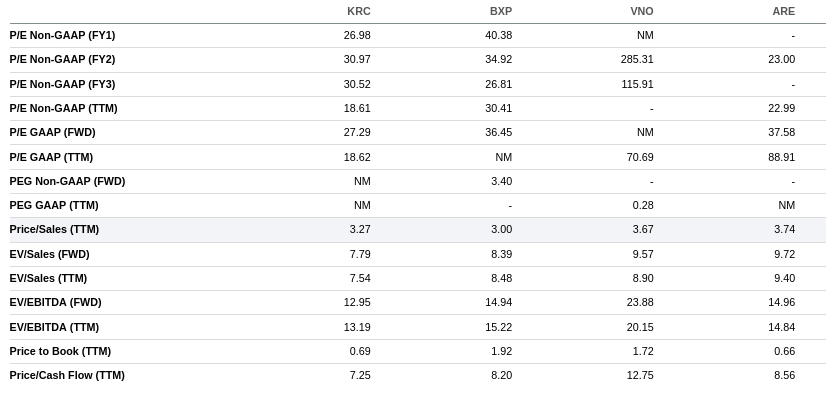Select BXP's 3.40 PEG Non-GAAP value
The image size is (826, 401).
click(x=501, y=181)
